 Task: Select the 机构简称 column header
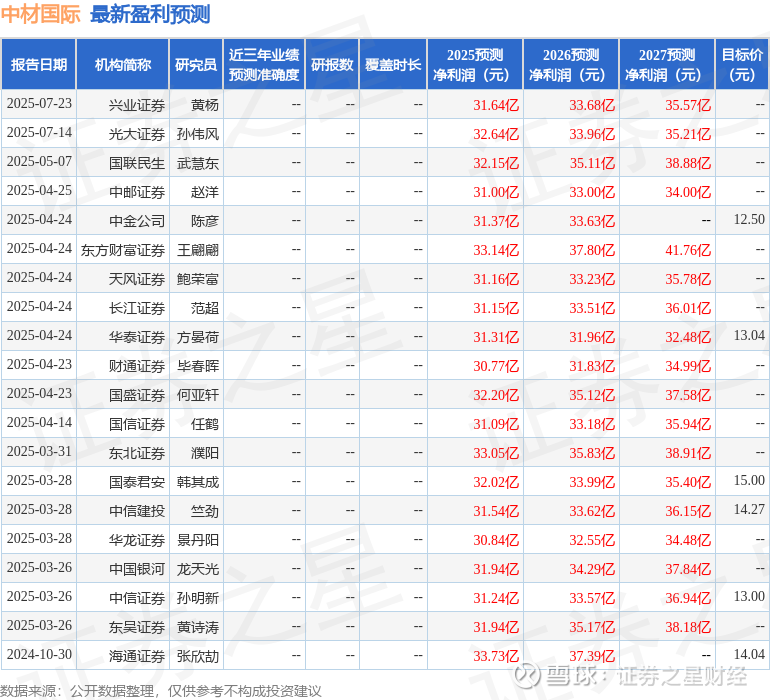123,64
